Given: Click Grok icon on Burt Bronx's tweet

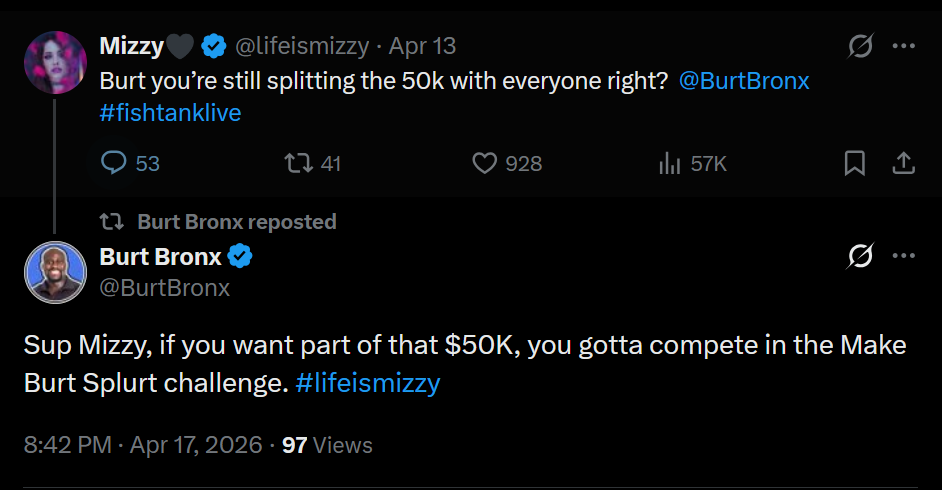Looking at the screenshot, I should click(860, 257).
